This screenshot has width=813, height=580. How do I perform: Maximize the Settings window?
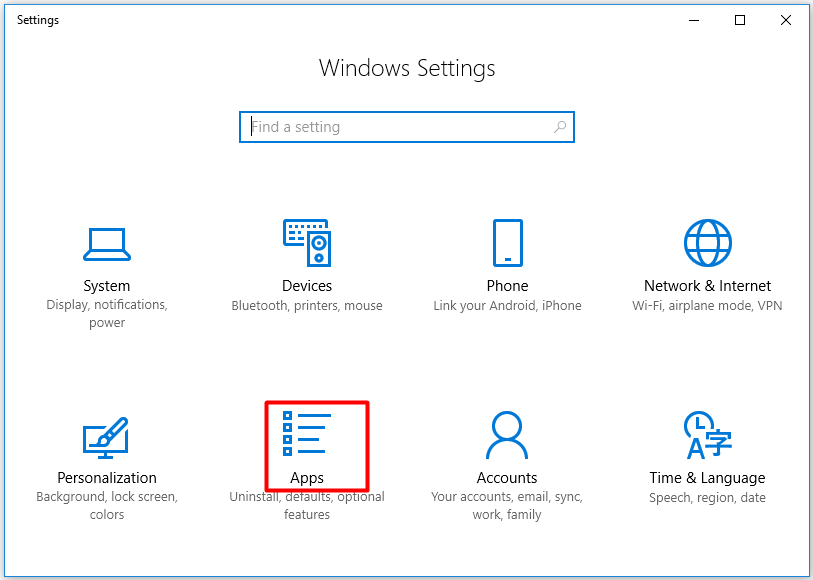point(740,20)
